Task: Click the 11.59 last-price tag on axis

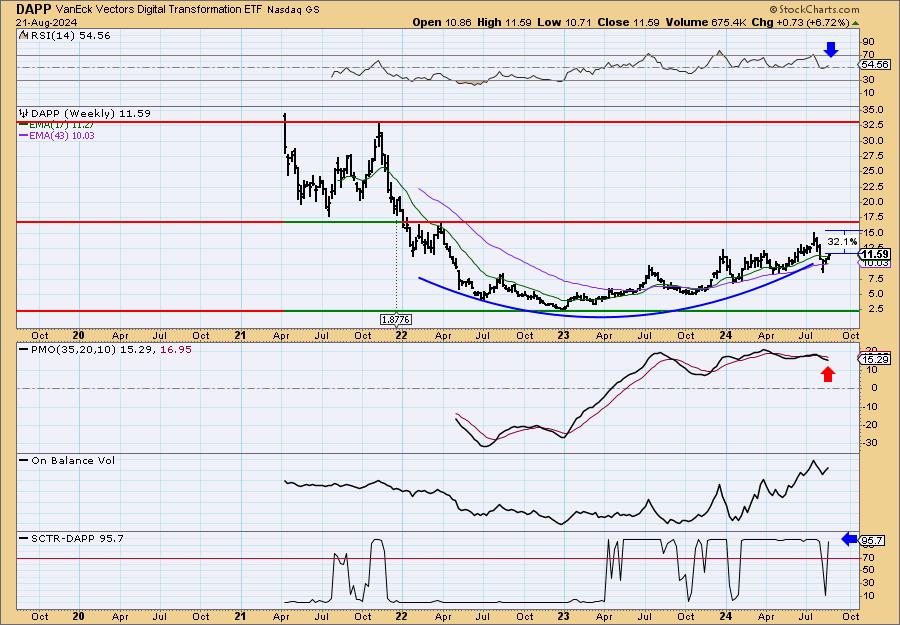Action: click(876, 254)
